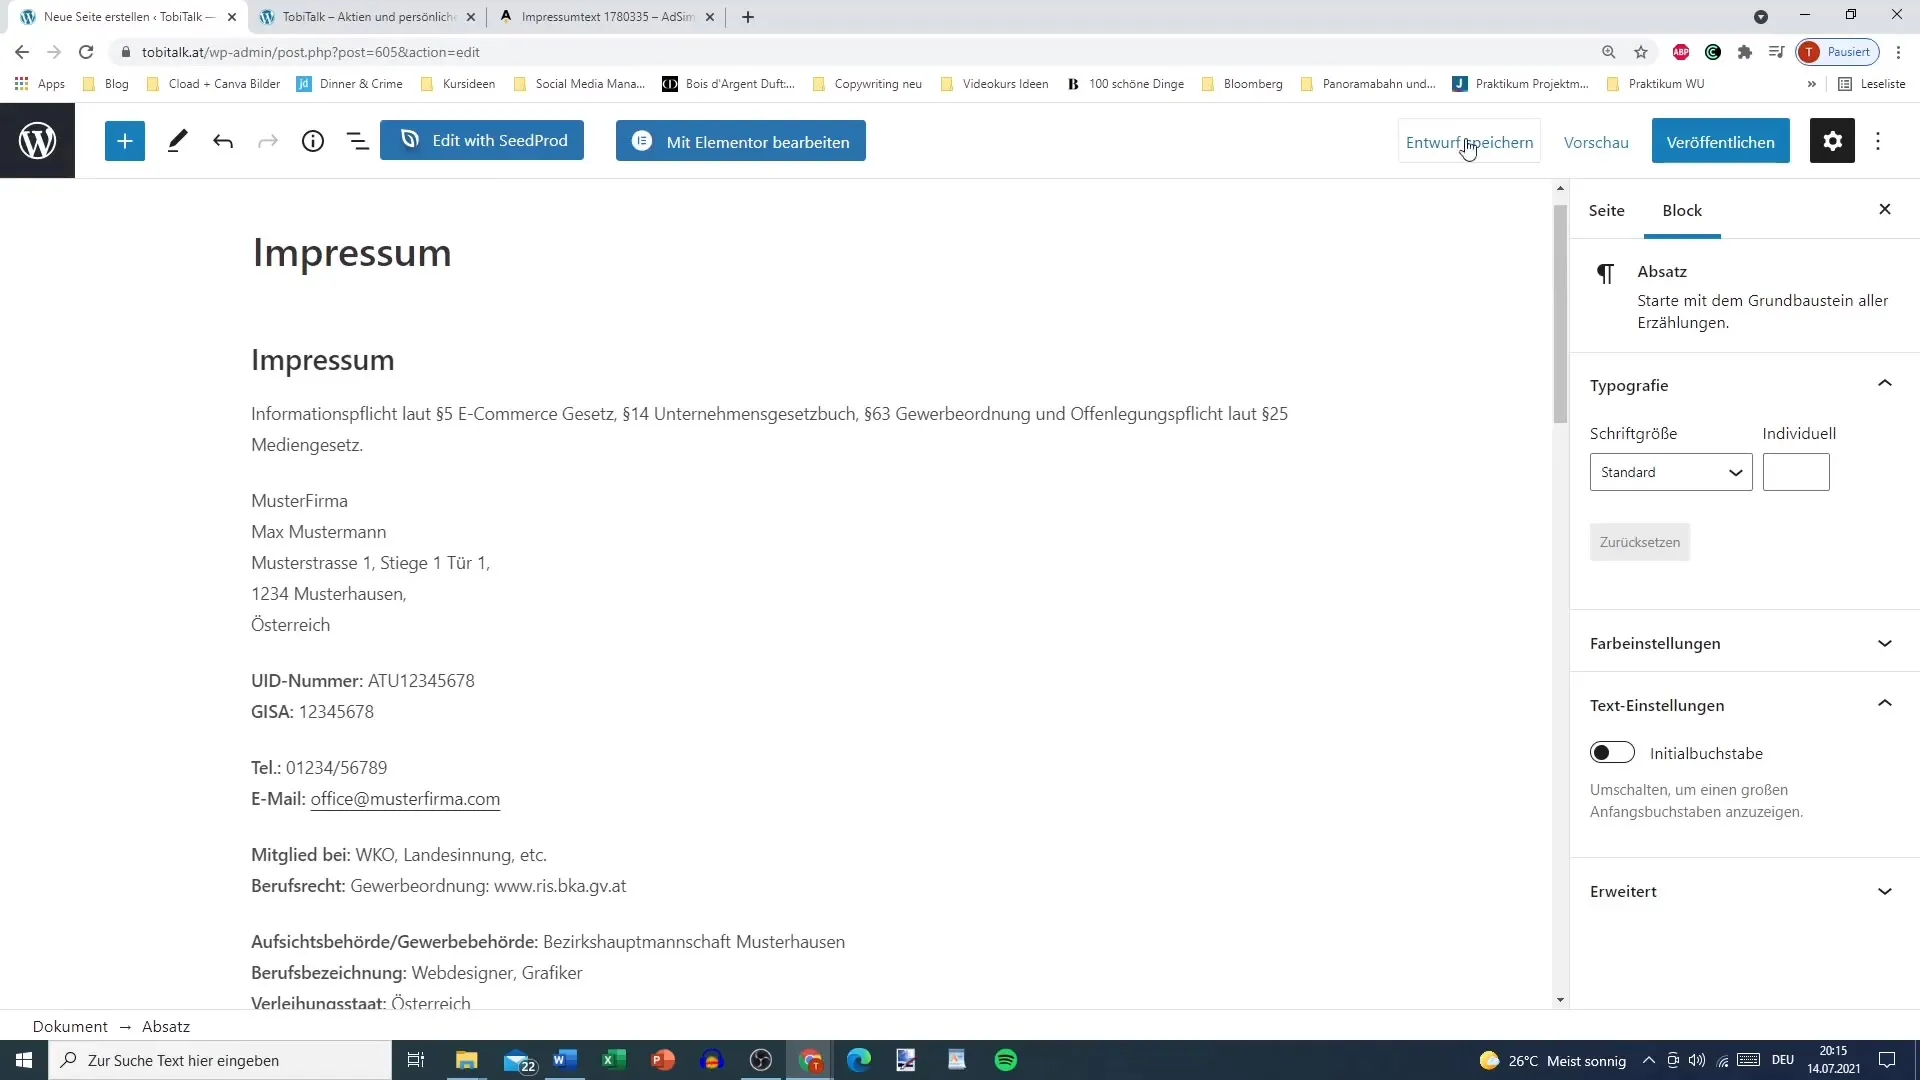Click the WordPress logo icon

[x=36, y=141]
